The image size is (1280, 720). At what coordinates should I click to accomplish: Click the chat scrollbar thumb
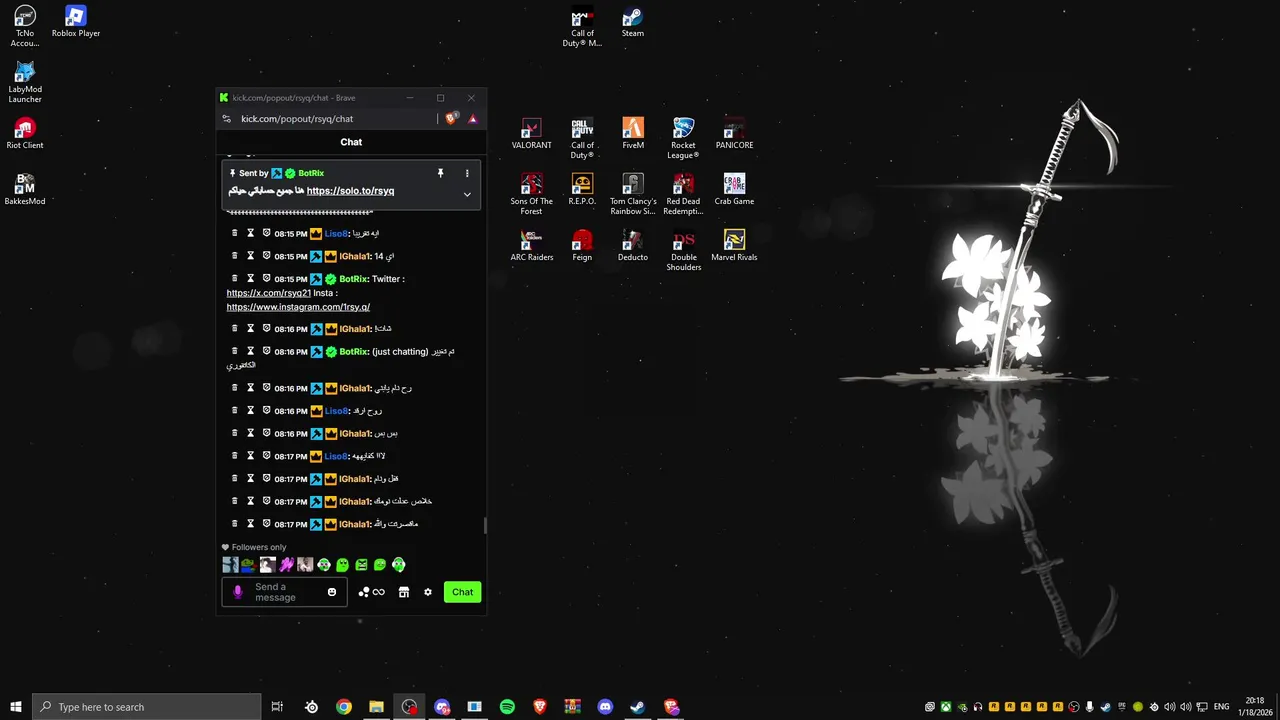pos(485,525)
